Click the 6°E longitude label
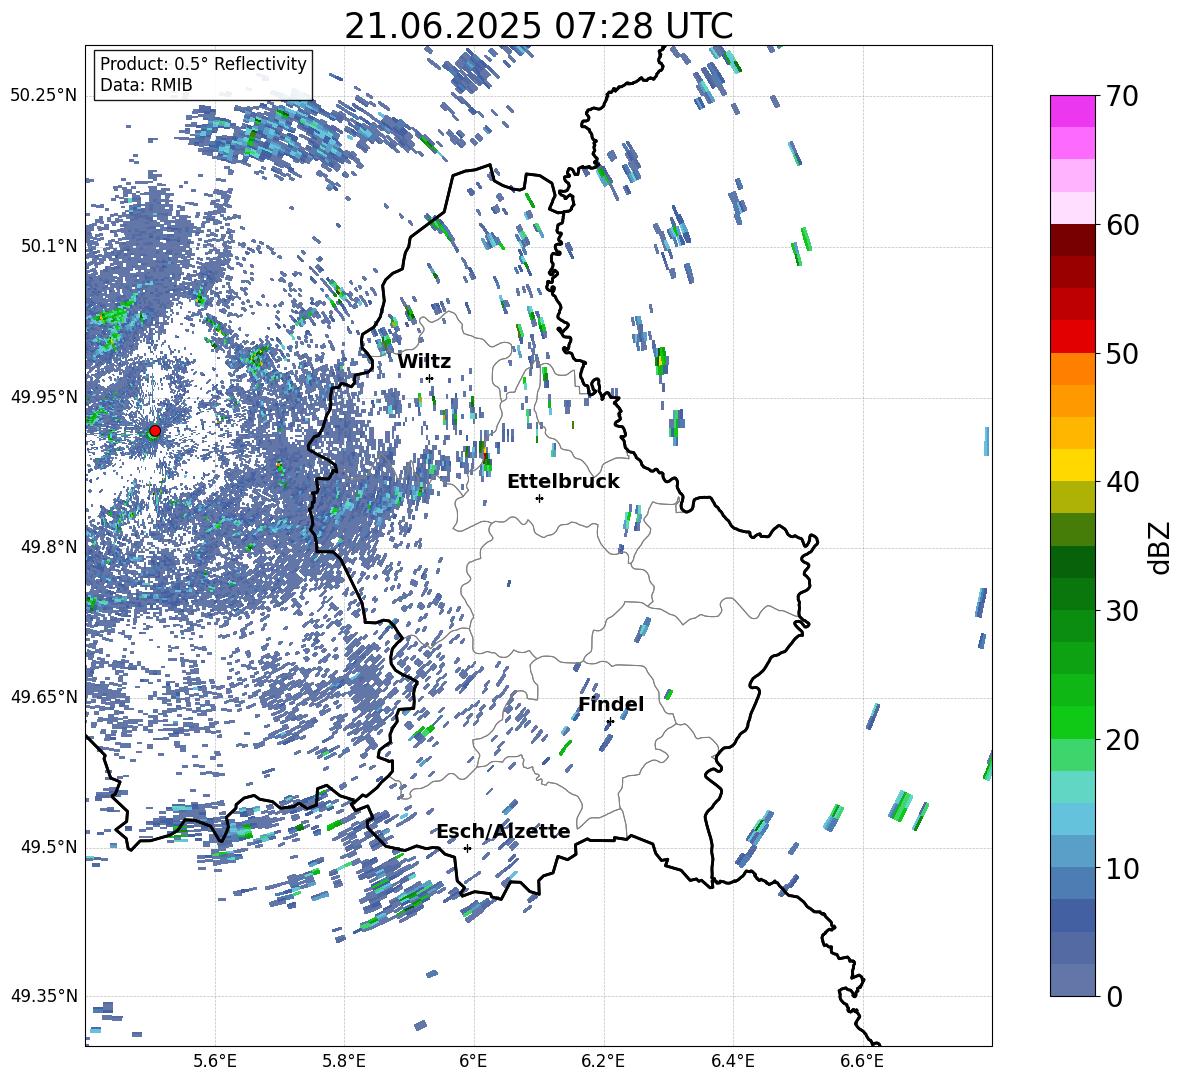 tap(473, 1061)
